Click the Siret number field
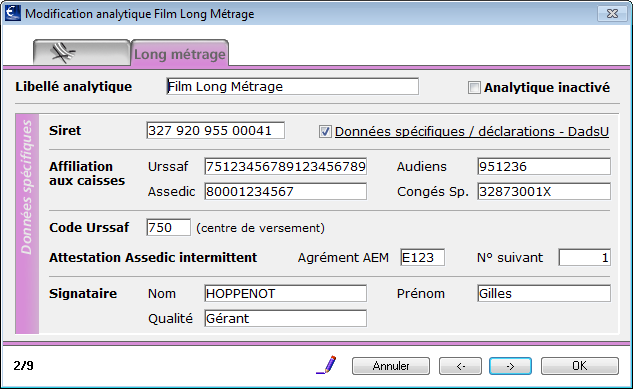This screenshot has width=633, height=389. coord(216,130)
